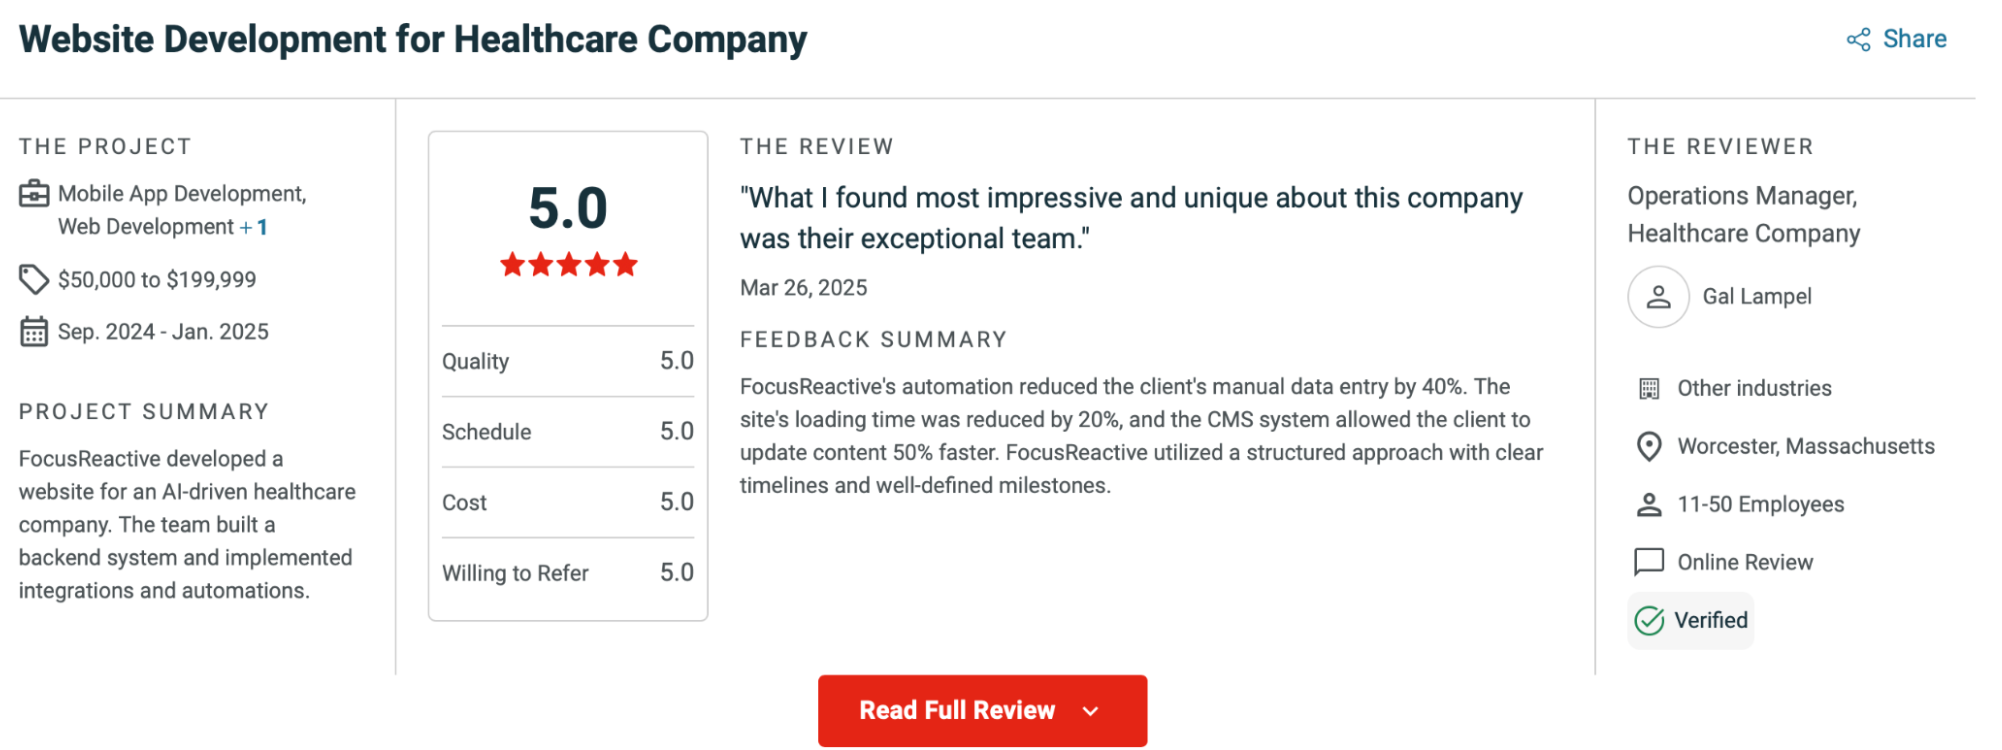
Task: Click the price tag budget icon
Action: click(x=34, y=280)
